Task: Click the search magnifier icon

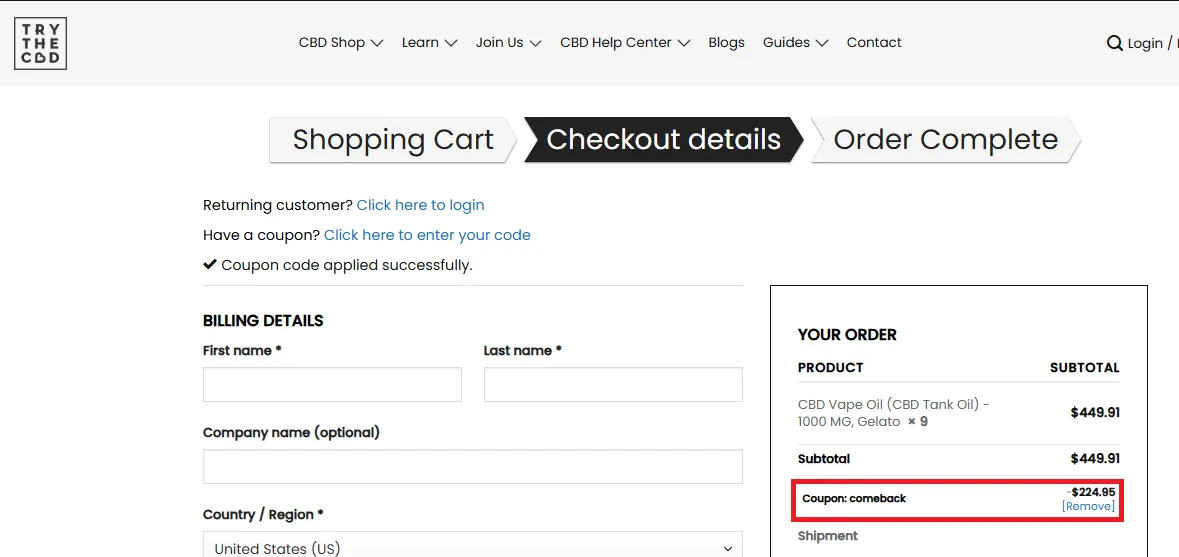Action: (x=1114, y=43)
